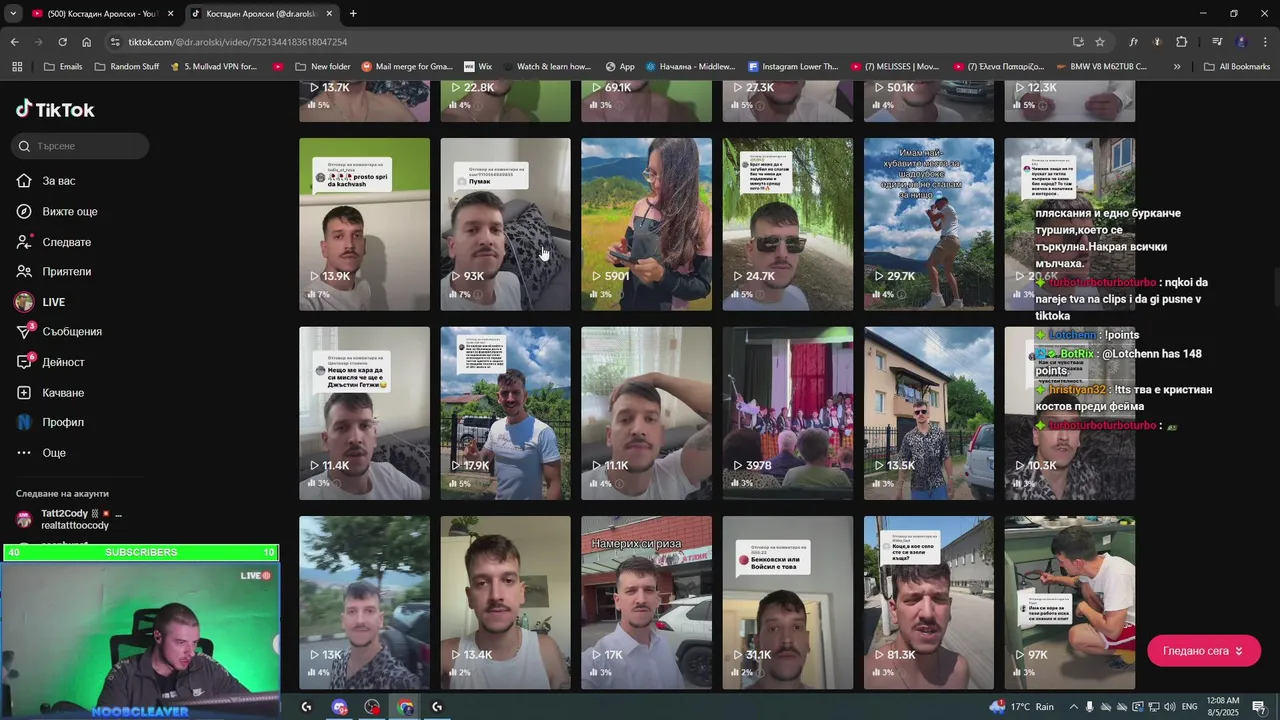
Task: Open the Windows notification center
Action: [x=1259, y=707]
